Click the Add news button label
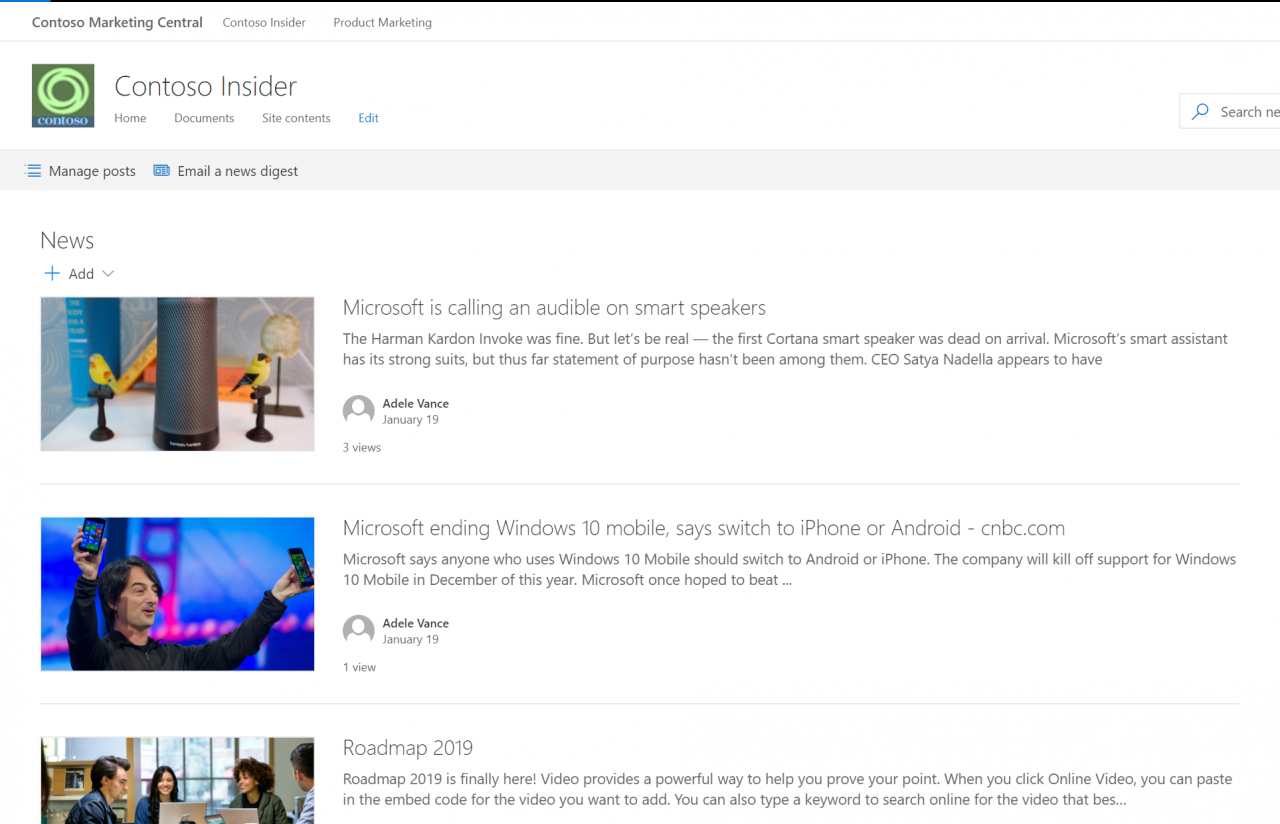The image size is (1280, 824). click(81, 274)
